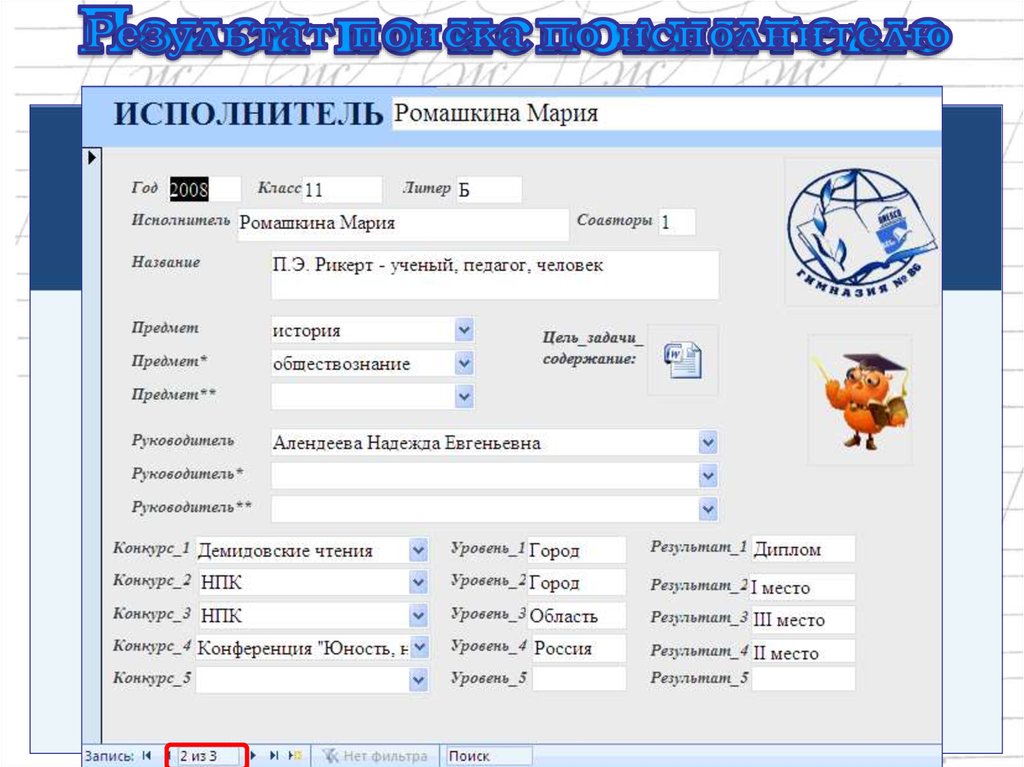The height and width of the screenshot is (767, 1024).
Task: Click 'Результат_3' field showing III место
Action: [803, 619]
